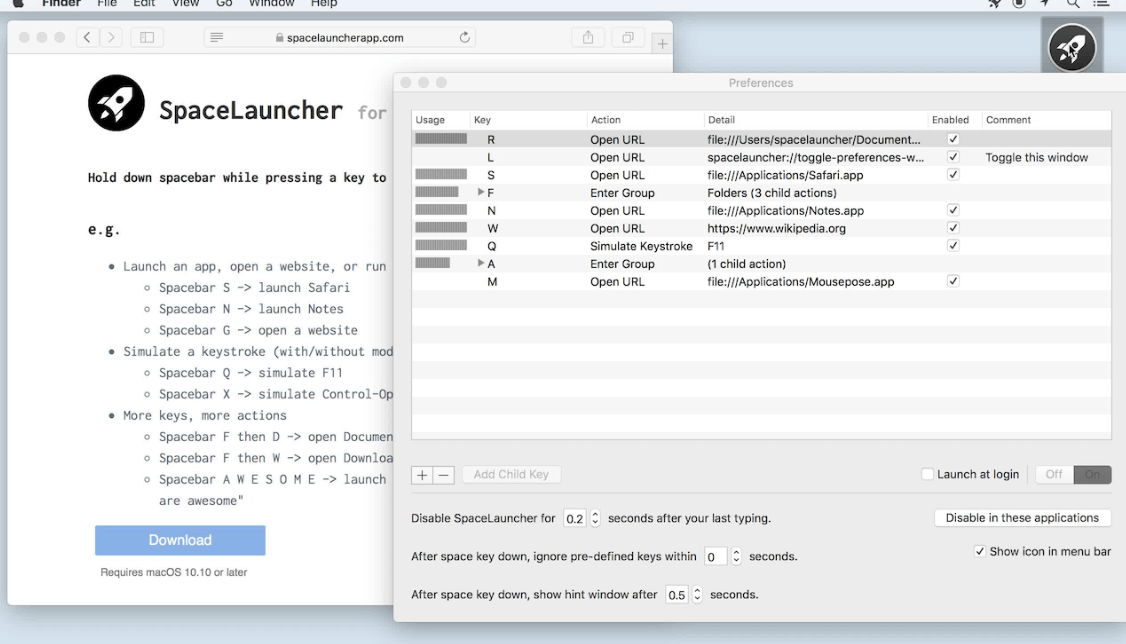This screenshot has width=1126, height=644.
Task: Toggle Enabled for the M Mousepose row
Action: coord(953,281)
